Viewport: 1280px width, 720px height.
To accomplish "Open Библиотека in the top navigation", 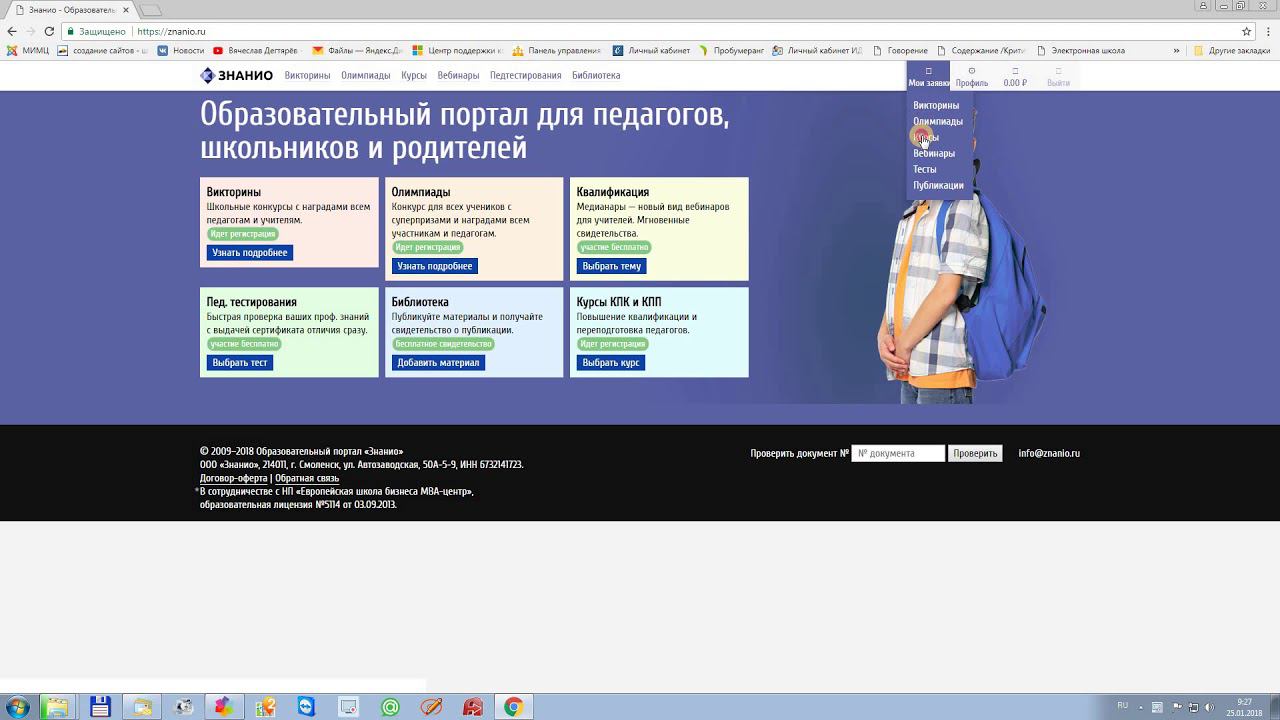I will click(x=596, y=75).
